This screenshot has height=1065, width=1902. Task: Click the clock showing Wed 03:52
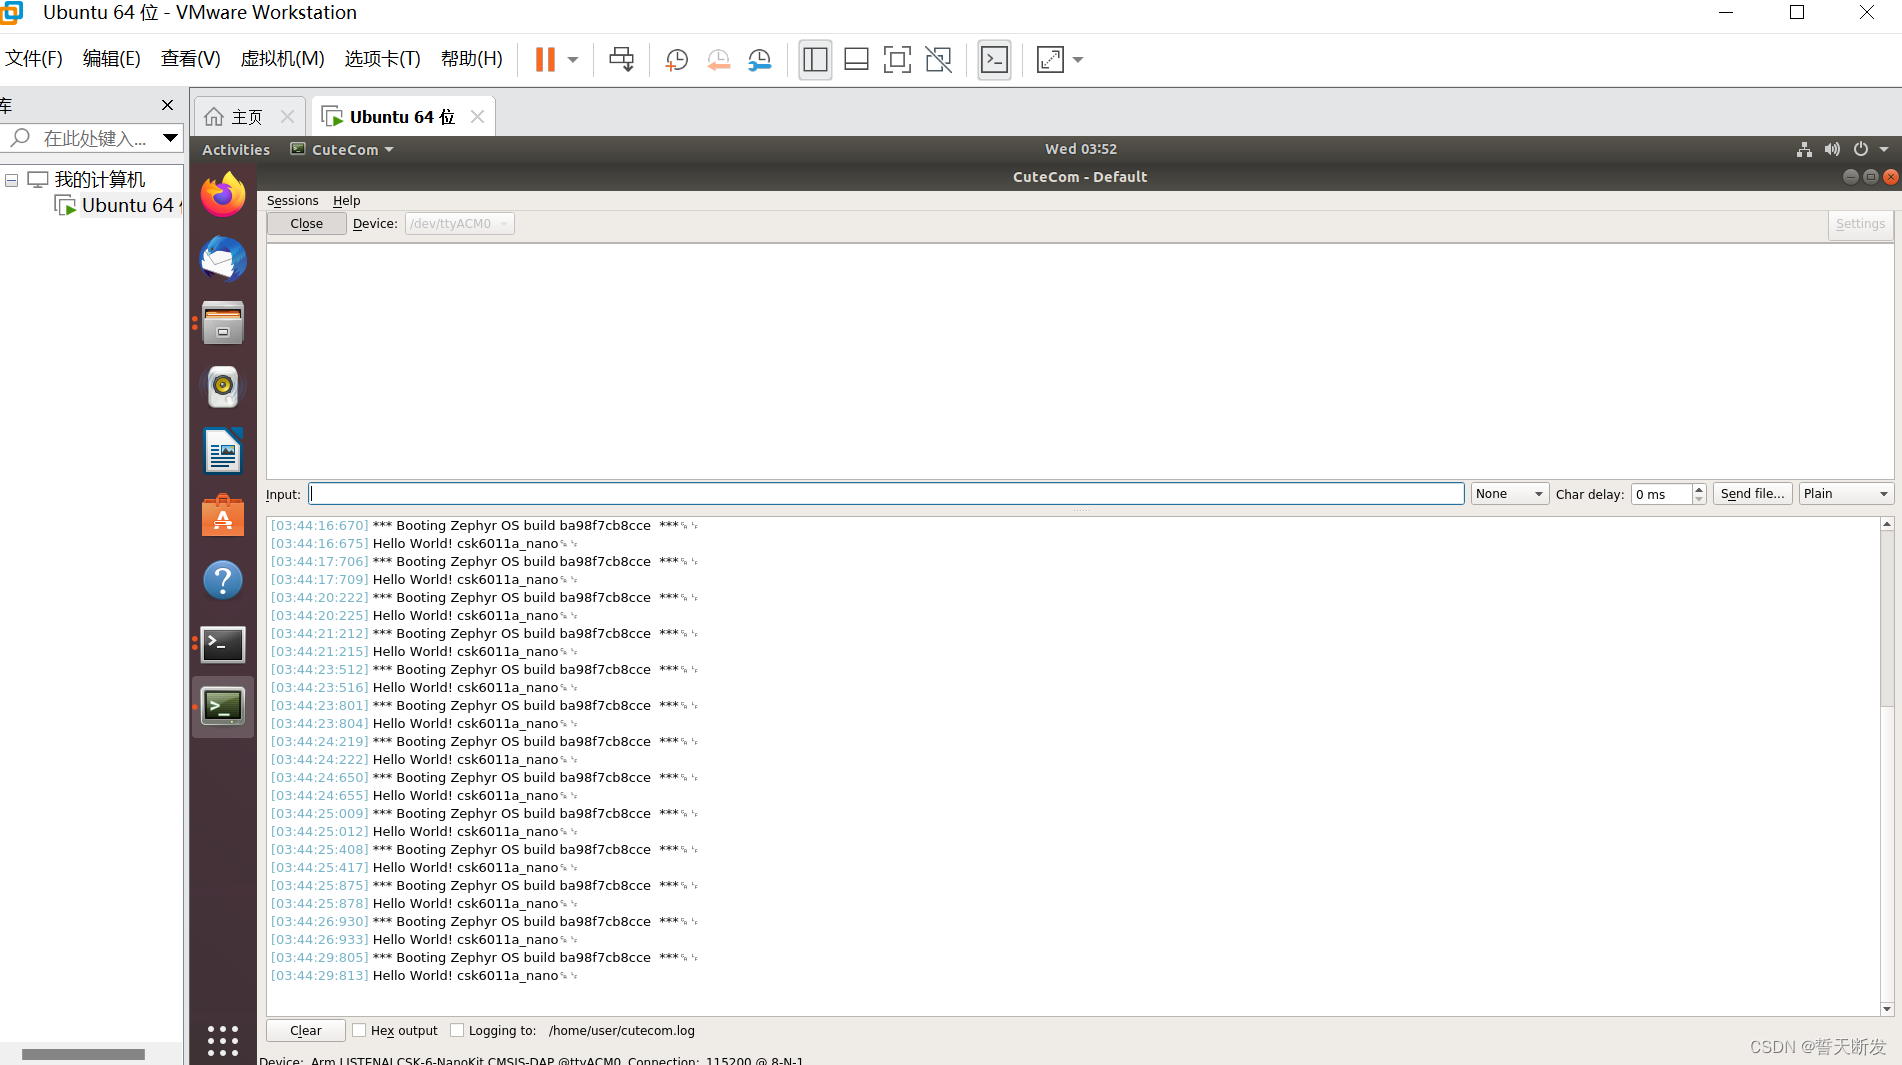coord(1081,149)
